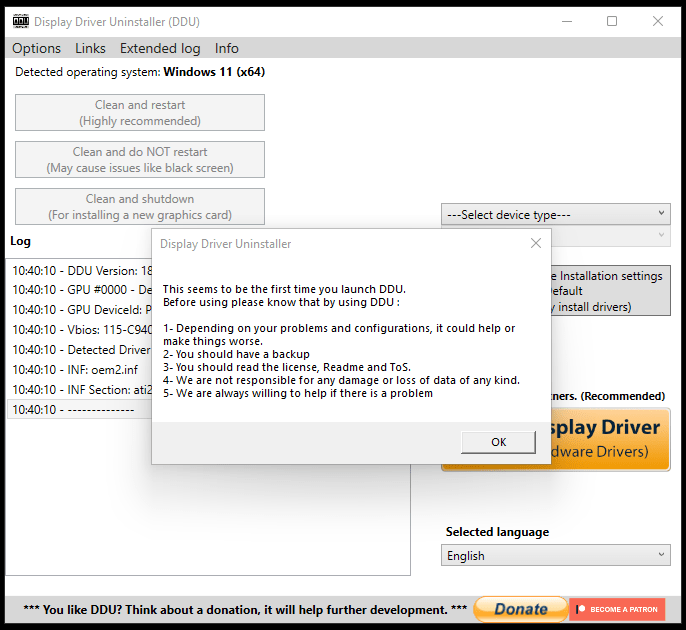Click Clean and restart button
Image resolution: width=686 pixels, height=630 pixels.
tap(140, 113)
